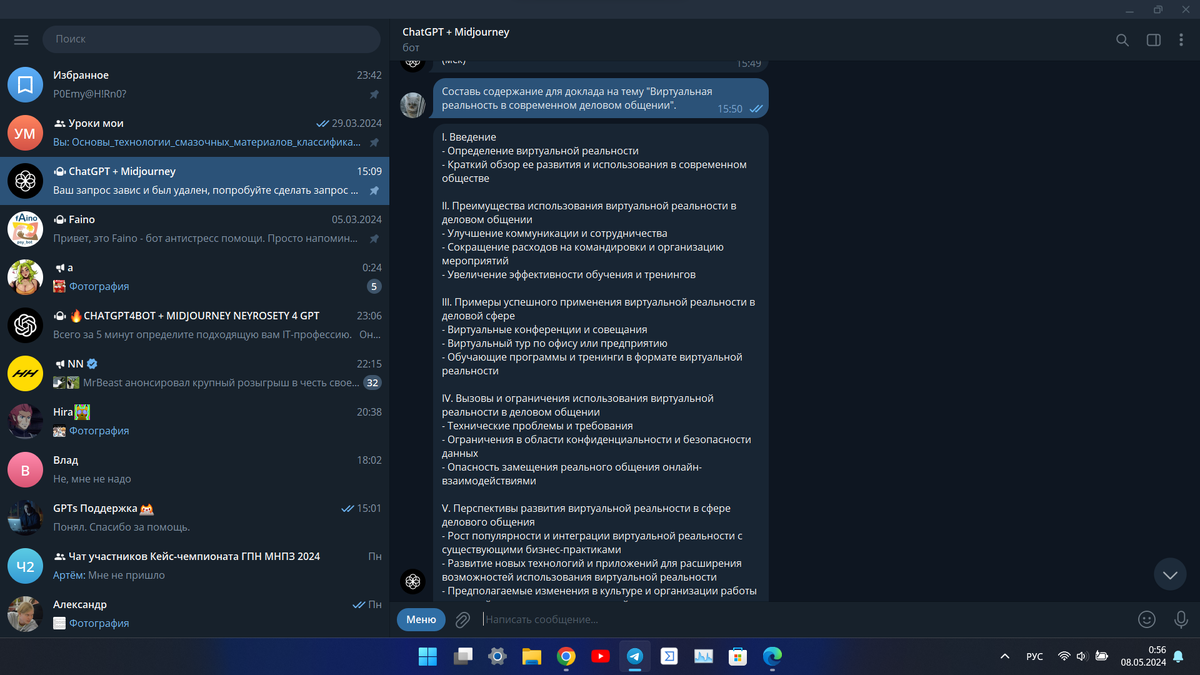Open Task View in taskbar
1200x675 pixels.
tap(462, 656)
